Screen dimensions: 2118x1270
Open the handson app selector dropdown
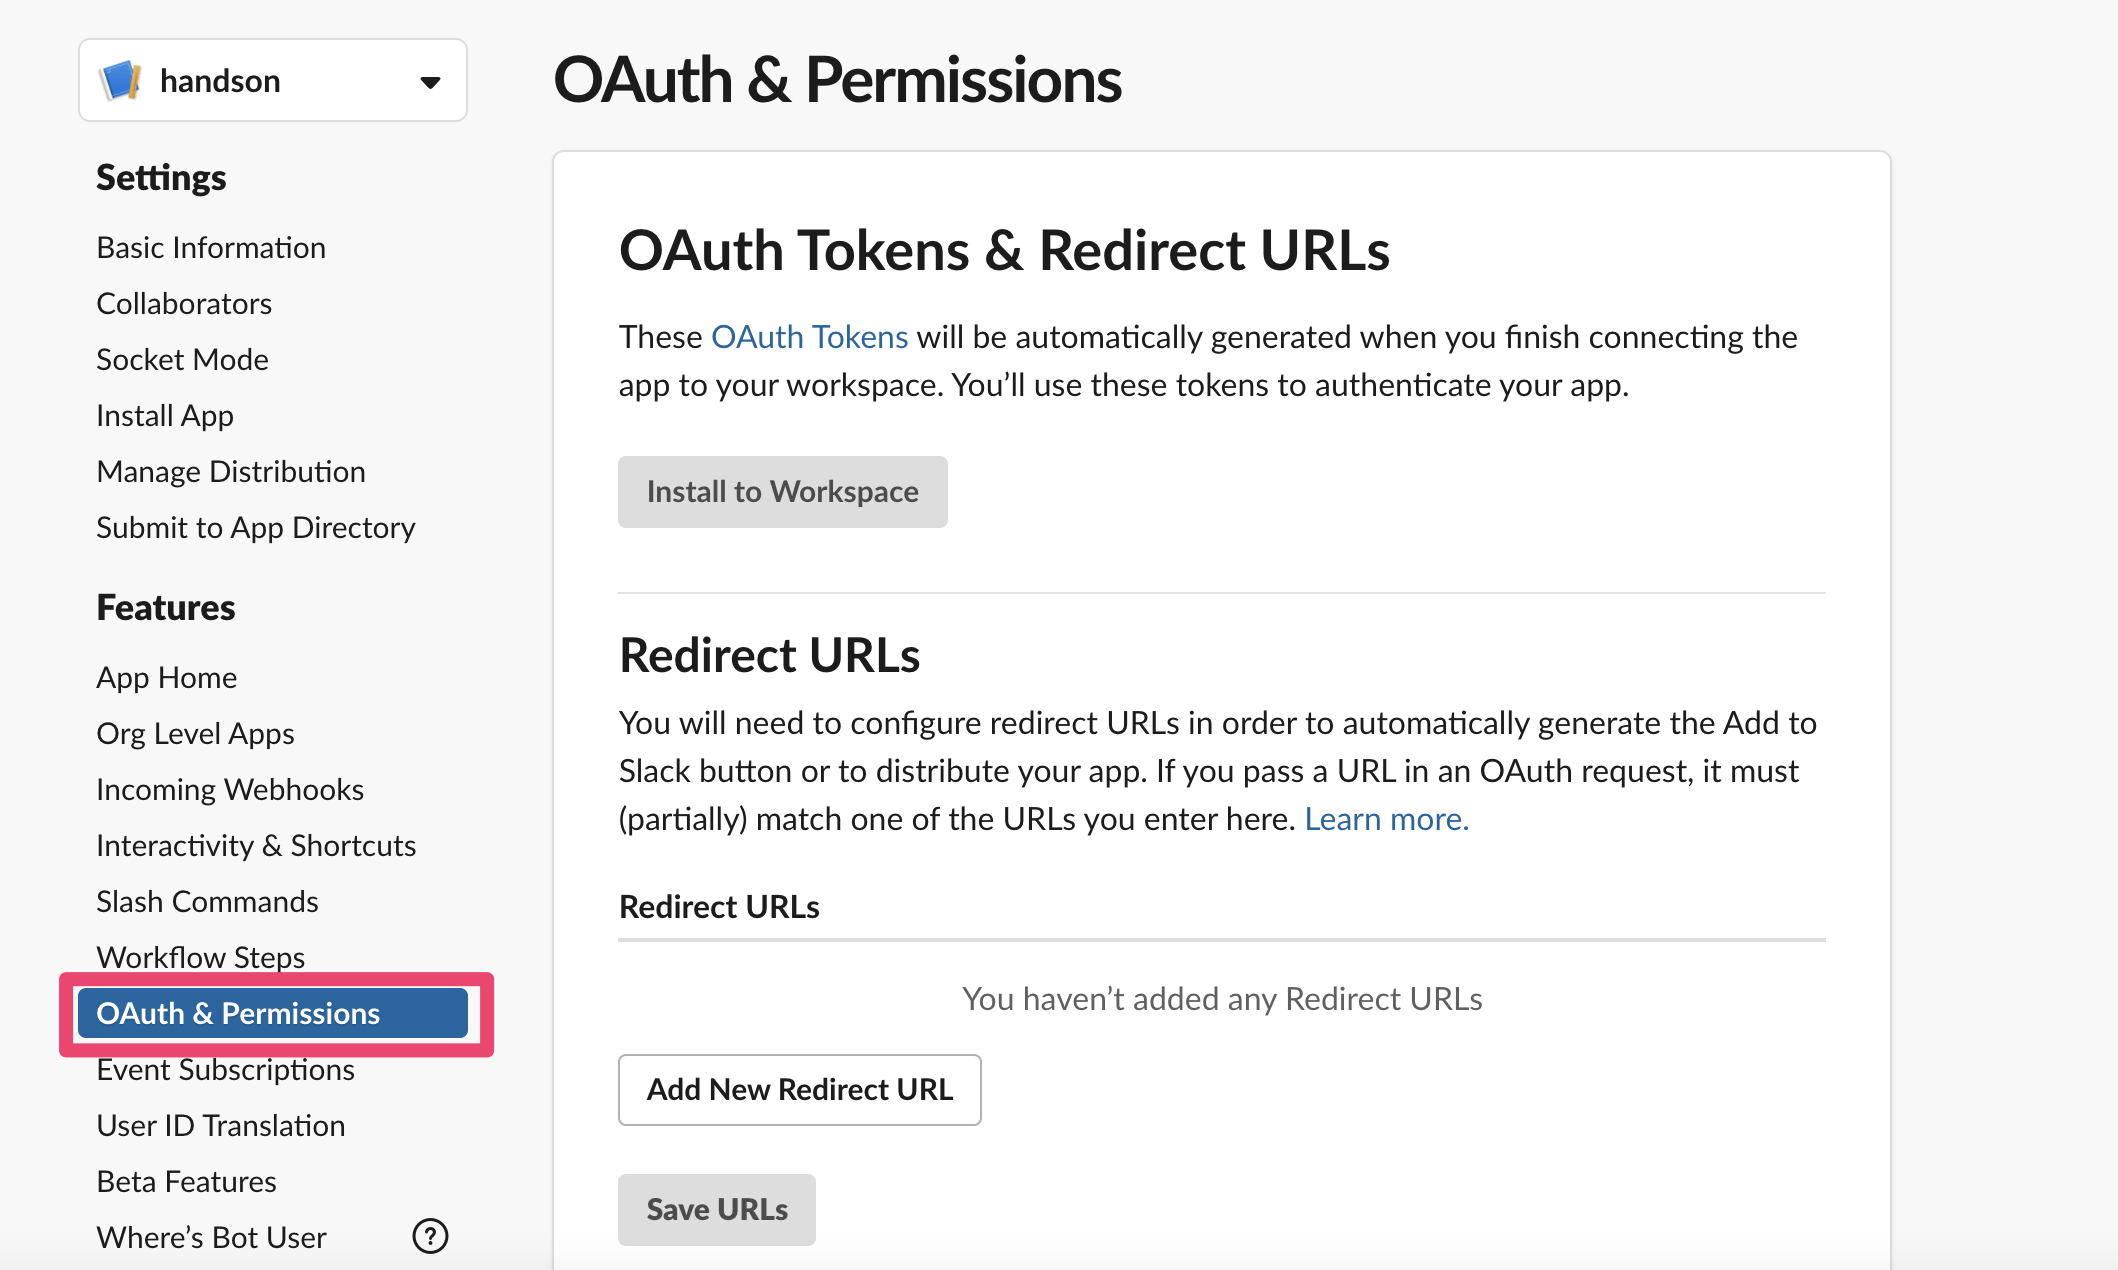[430, 82]
